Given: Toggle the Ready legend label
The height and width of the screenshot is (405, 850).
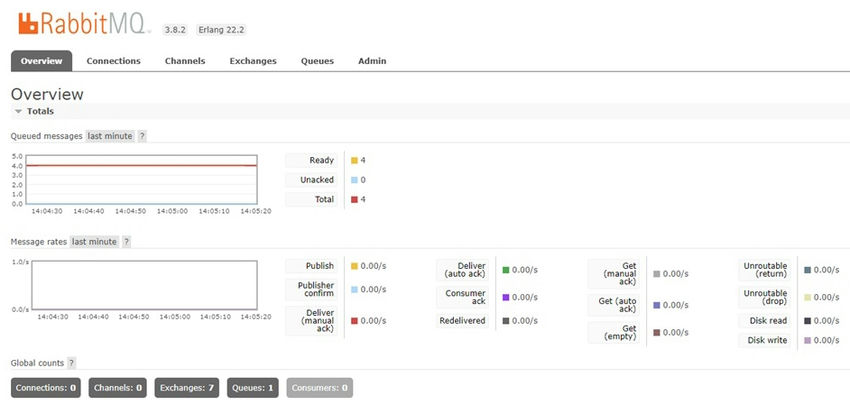Looking at the screenshot, I should click(x=311, y=160).
